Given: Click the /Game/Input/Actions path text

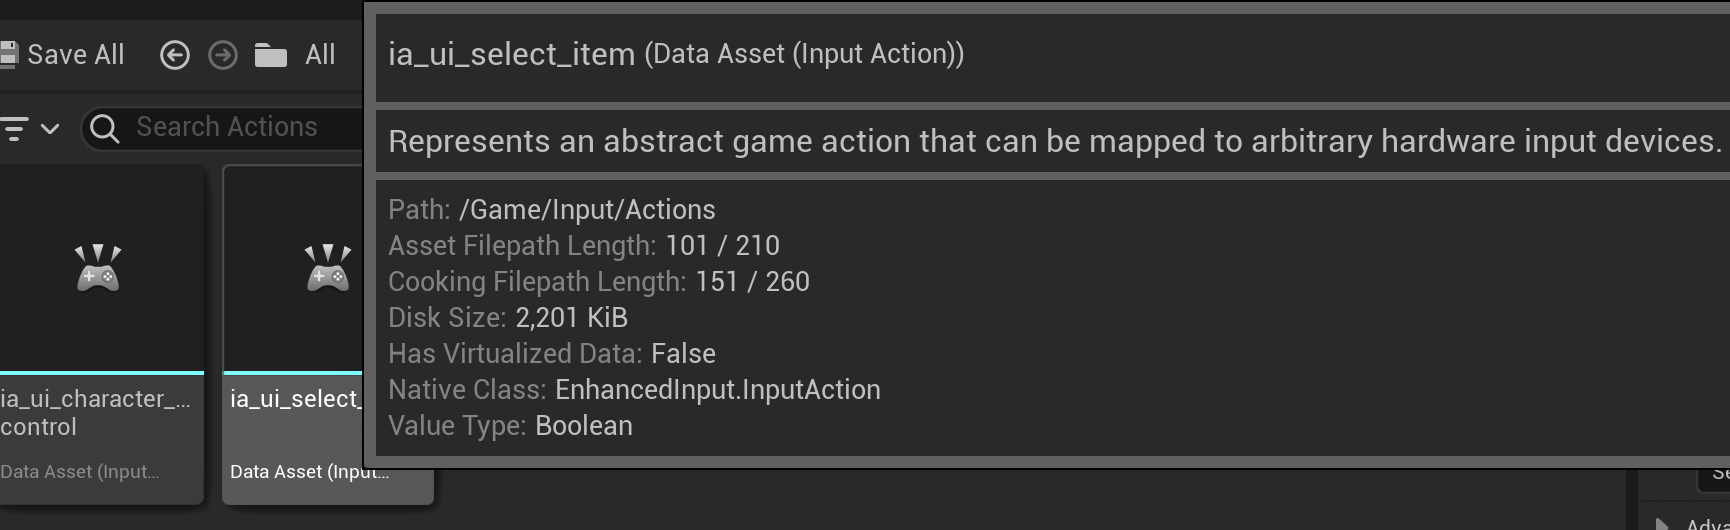Looking at the screenshot, I should 587,210.
